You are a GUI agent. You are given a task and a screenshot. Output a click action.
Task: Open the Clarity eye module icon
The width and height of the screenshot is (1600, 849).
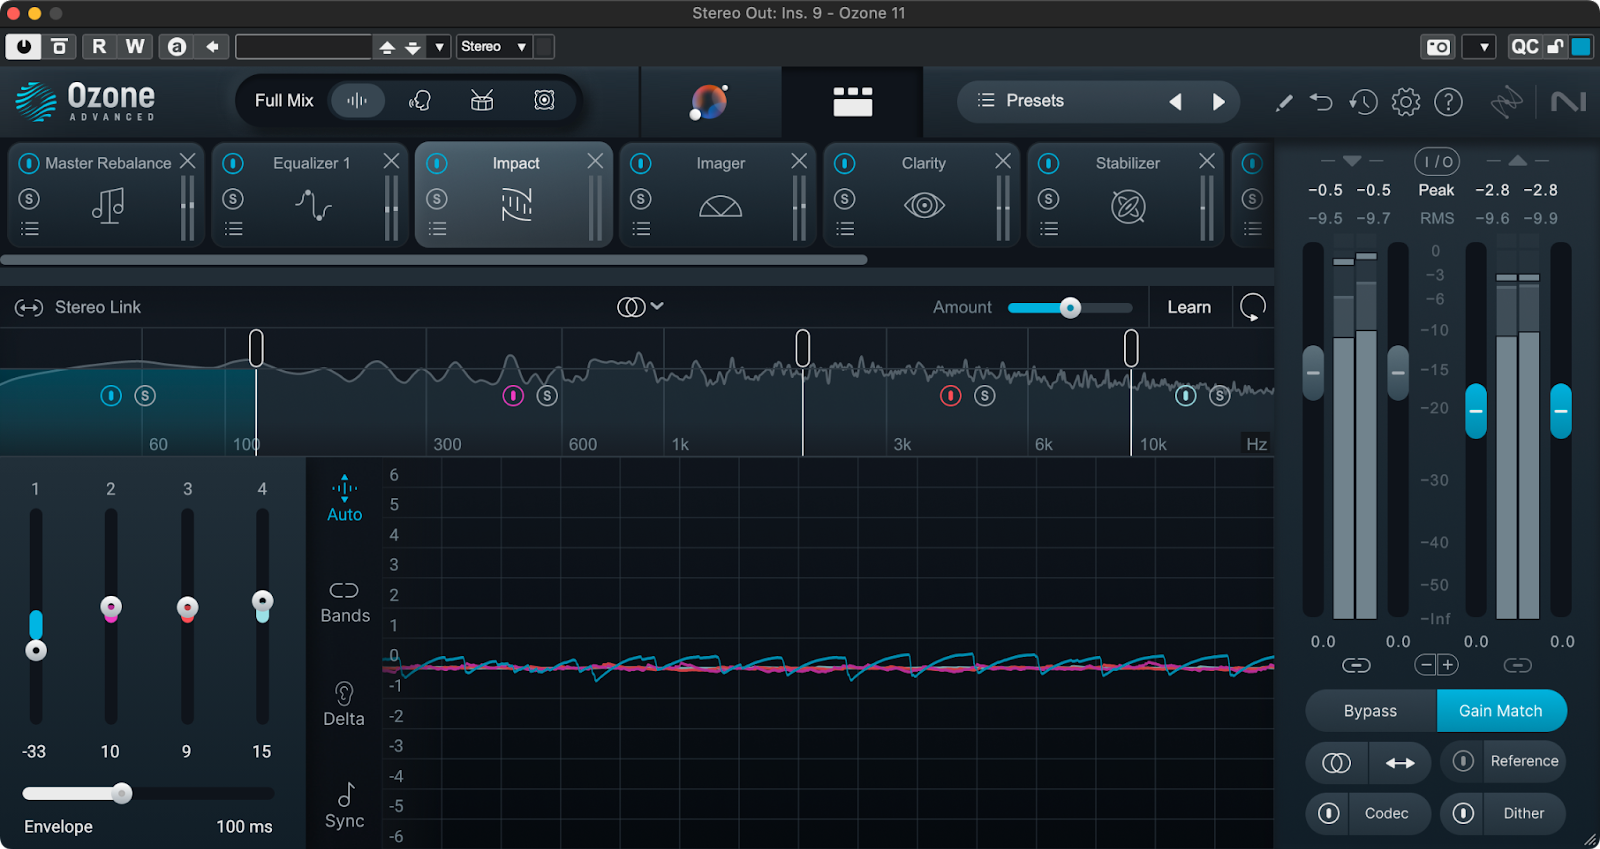pos(924,206)
